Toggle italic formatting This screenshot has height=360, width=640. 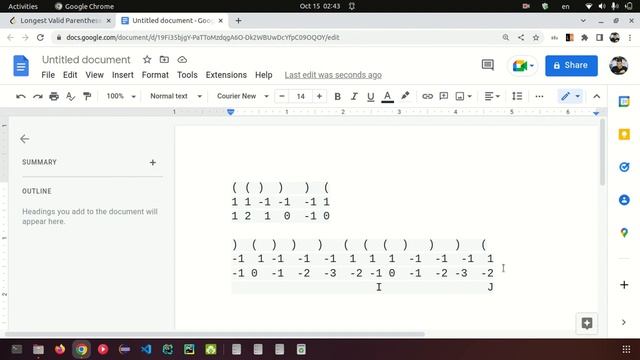(354, 96)
